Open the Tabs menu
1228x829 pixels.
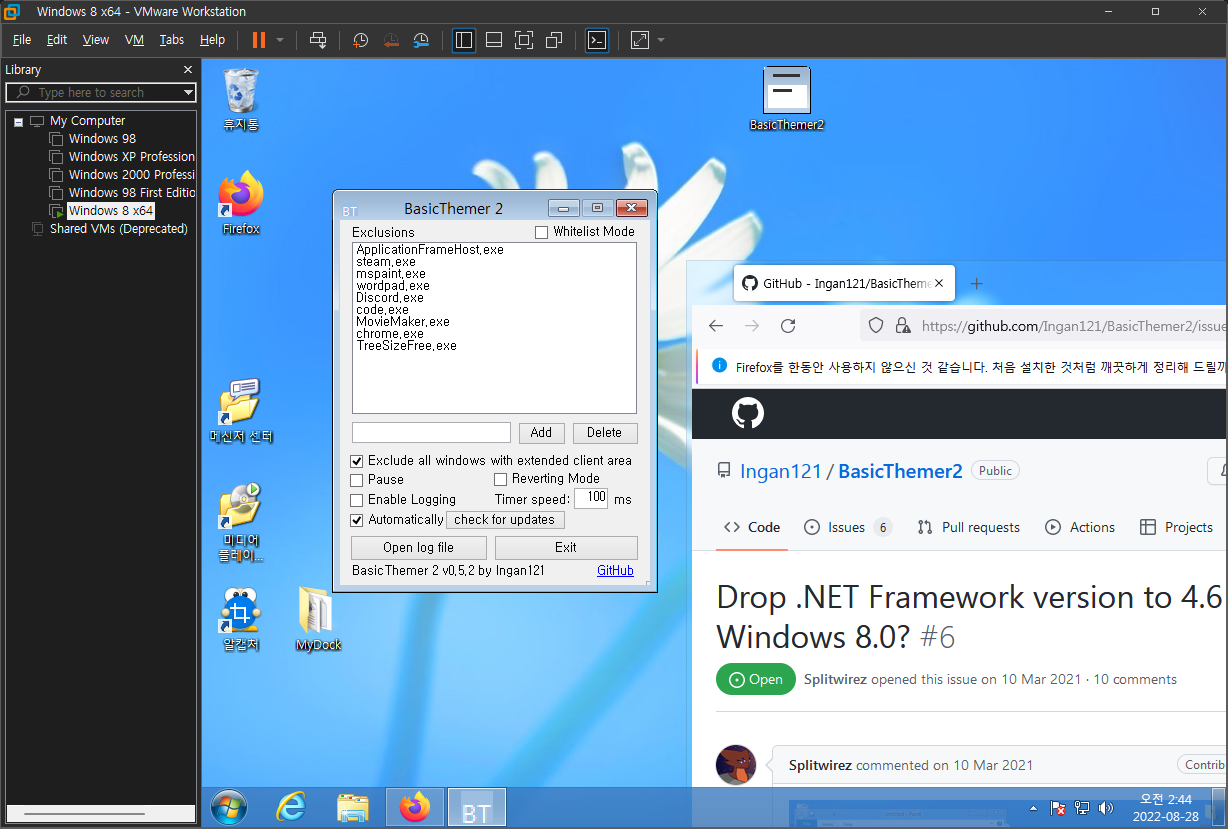coord(172,40)
